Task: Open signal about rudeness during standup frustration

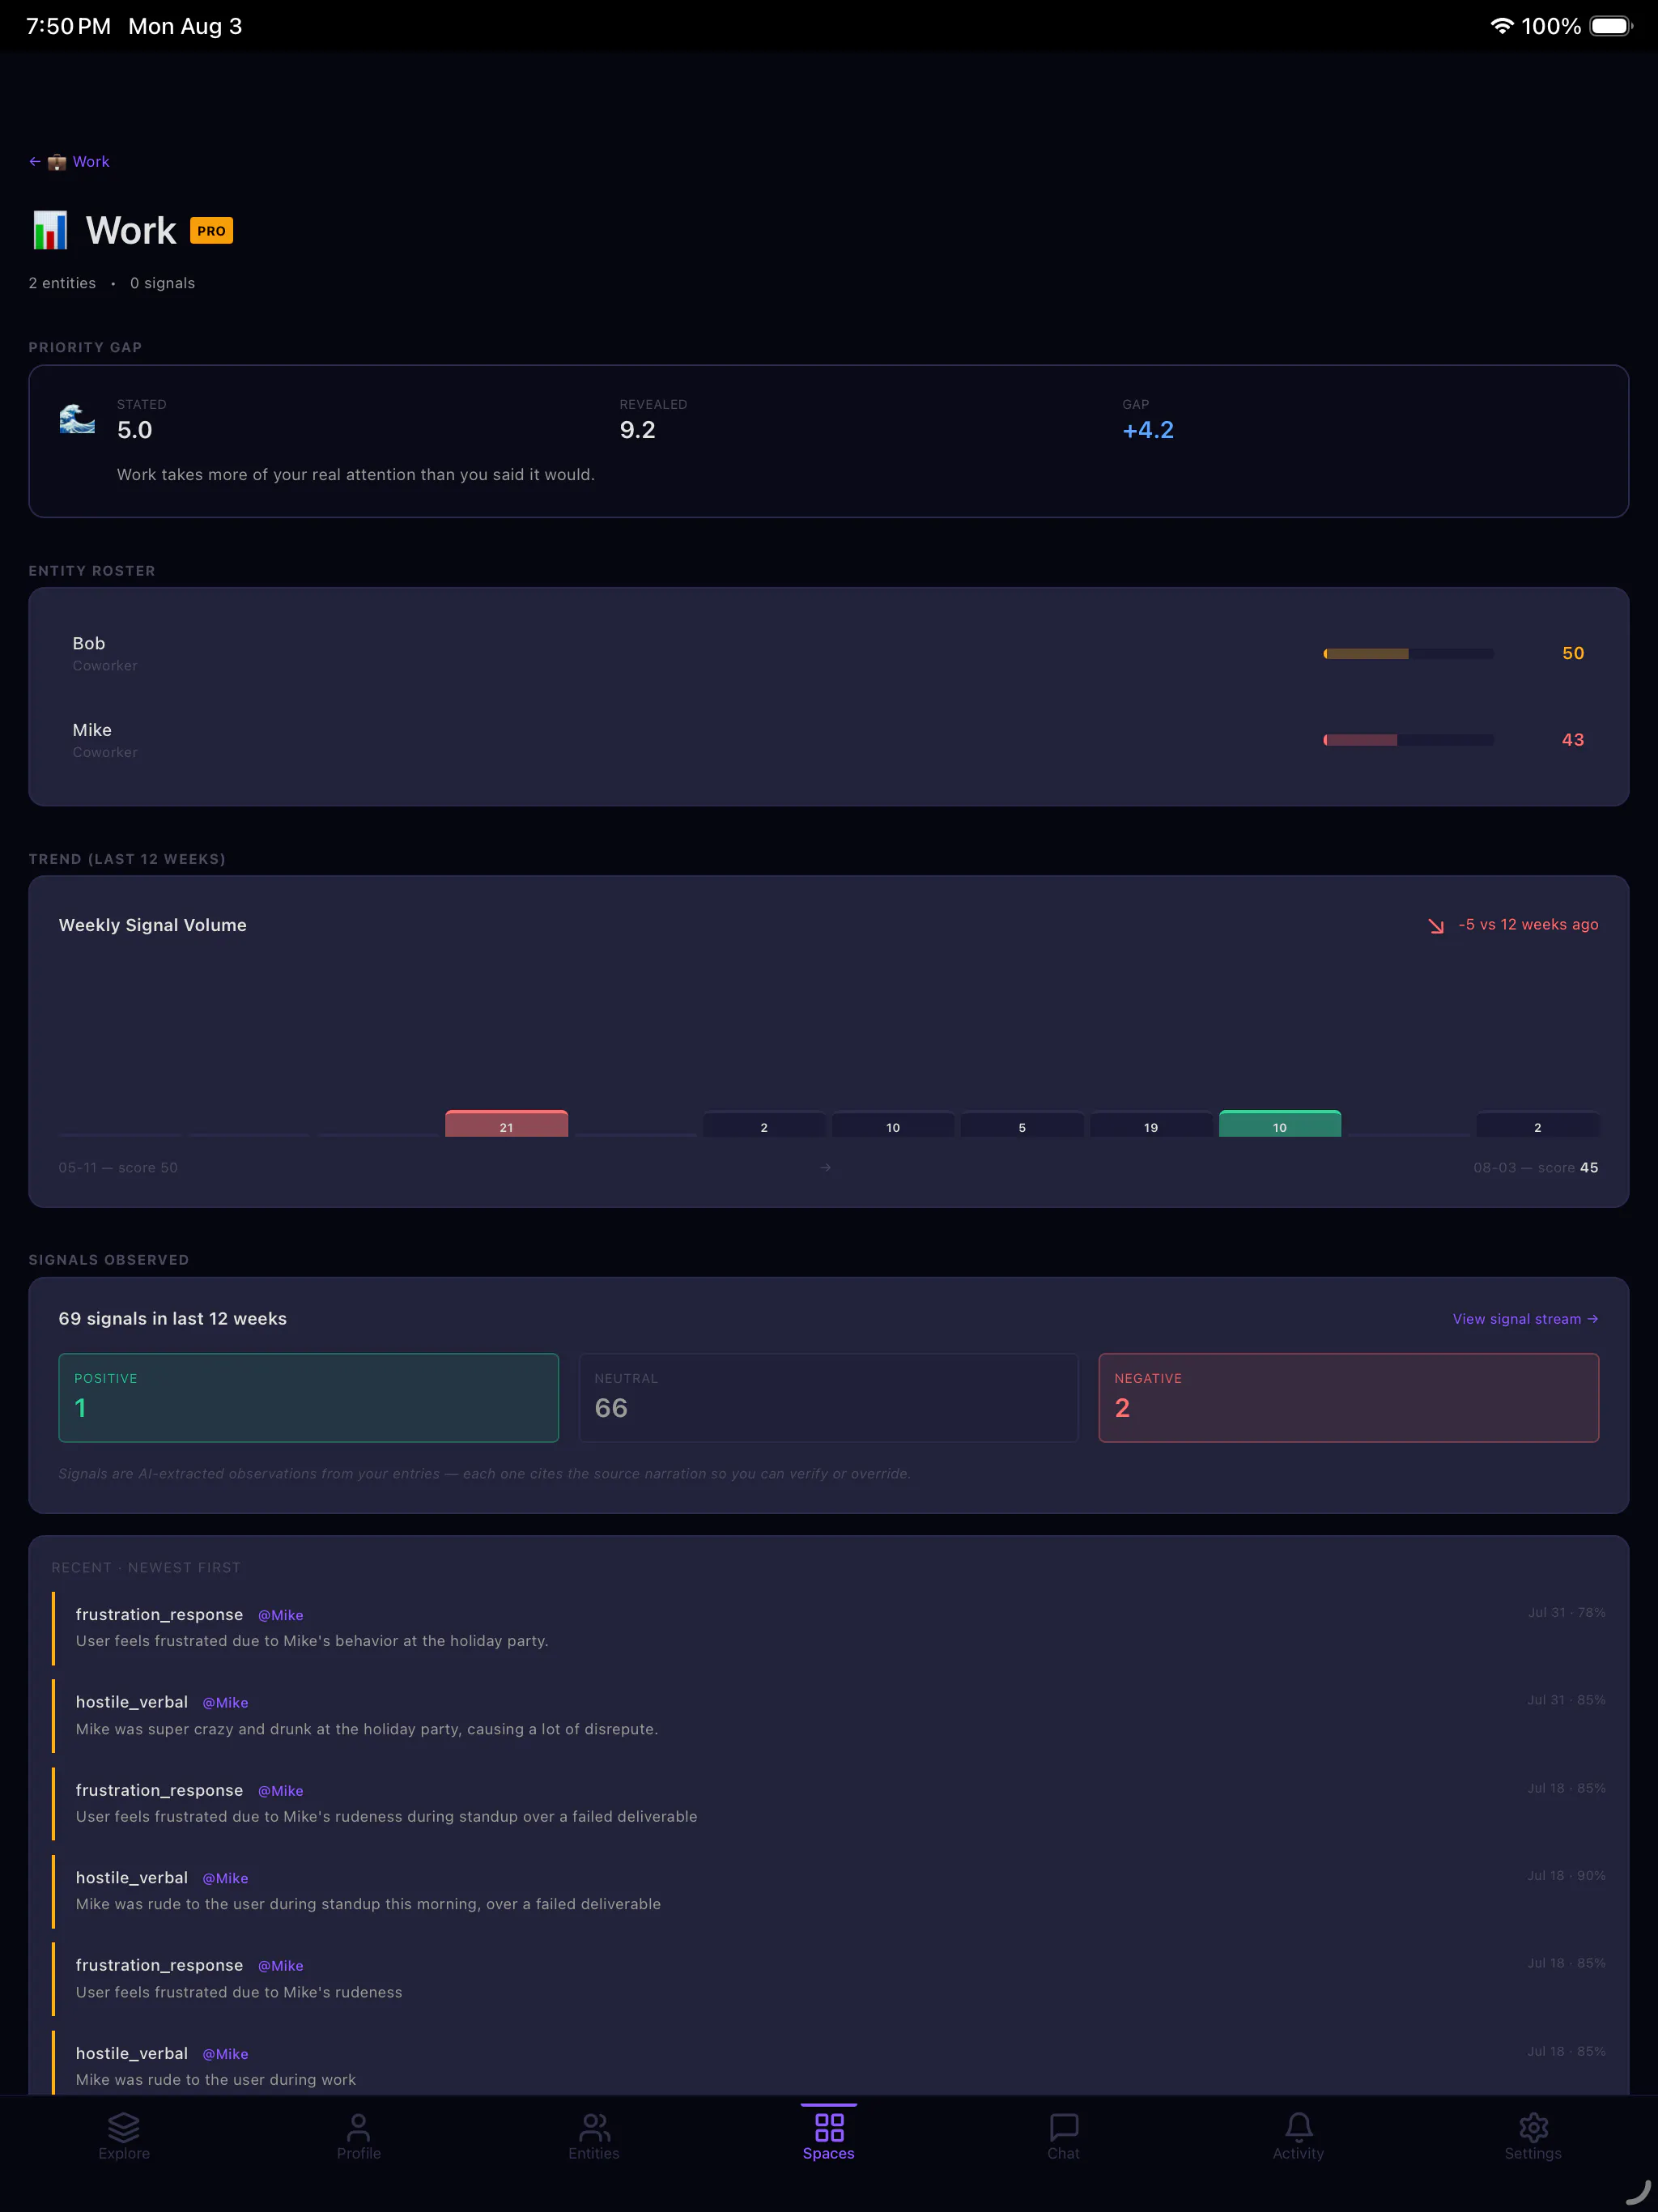Action: click(x=829, y=1803)
